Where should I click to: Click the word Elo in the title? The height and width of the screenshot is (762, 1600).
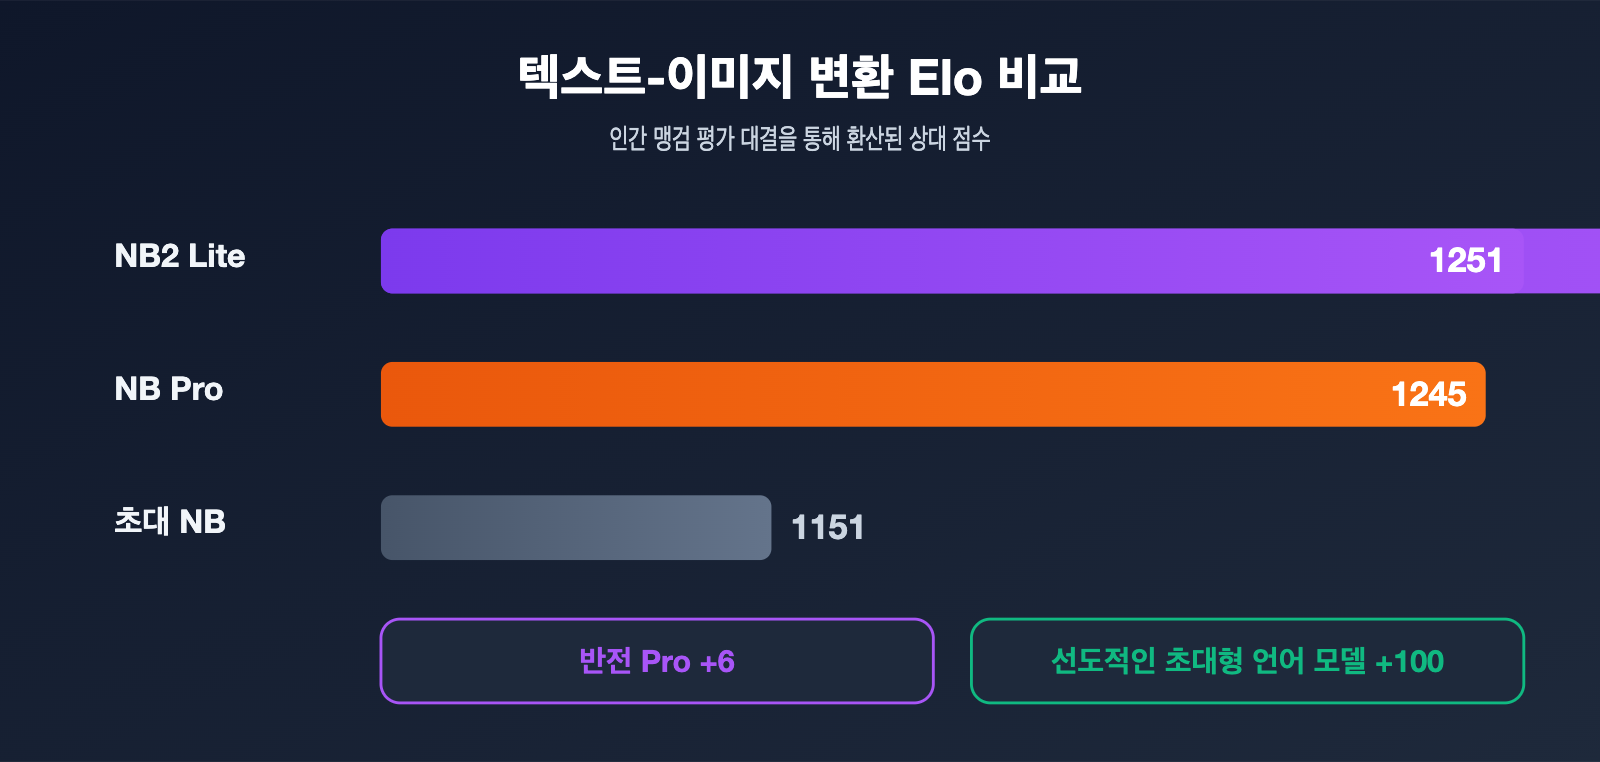[945, 78]
